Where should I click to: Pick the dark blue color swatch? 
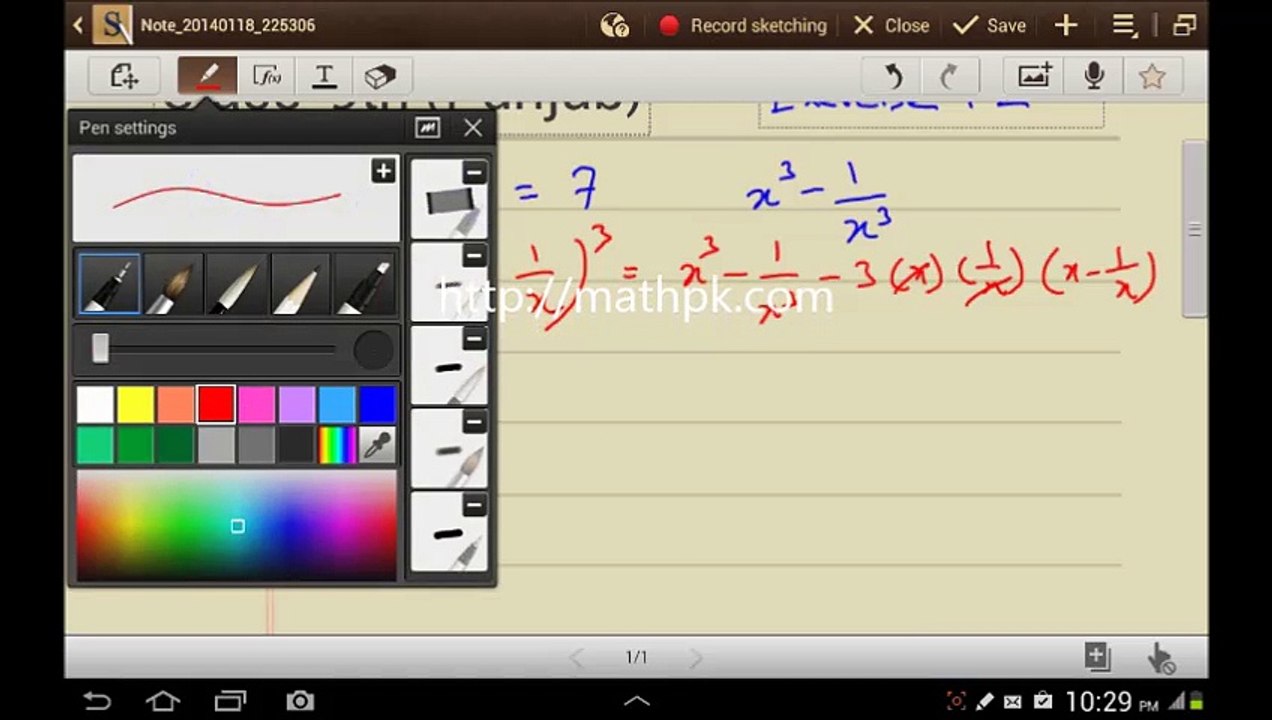[376, 405]
